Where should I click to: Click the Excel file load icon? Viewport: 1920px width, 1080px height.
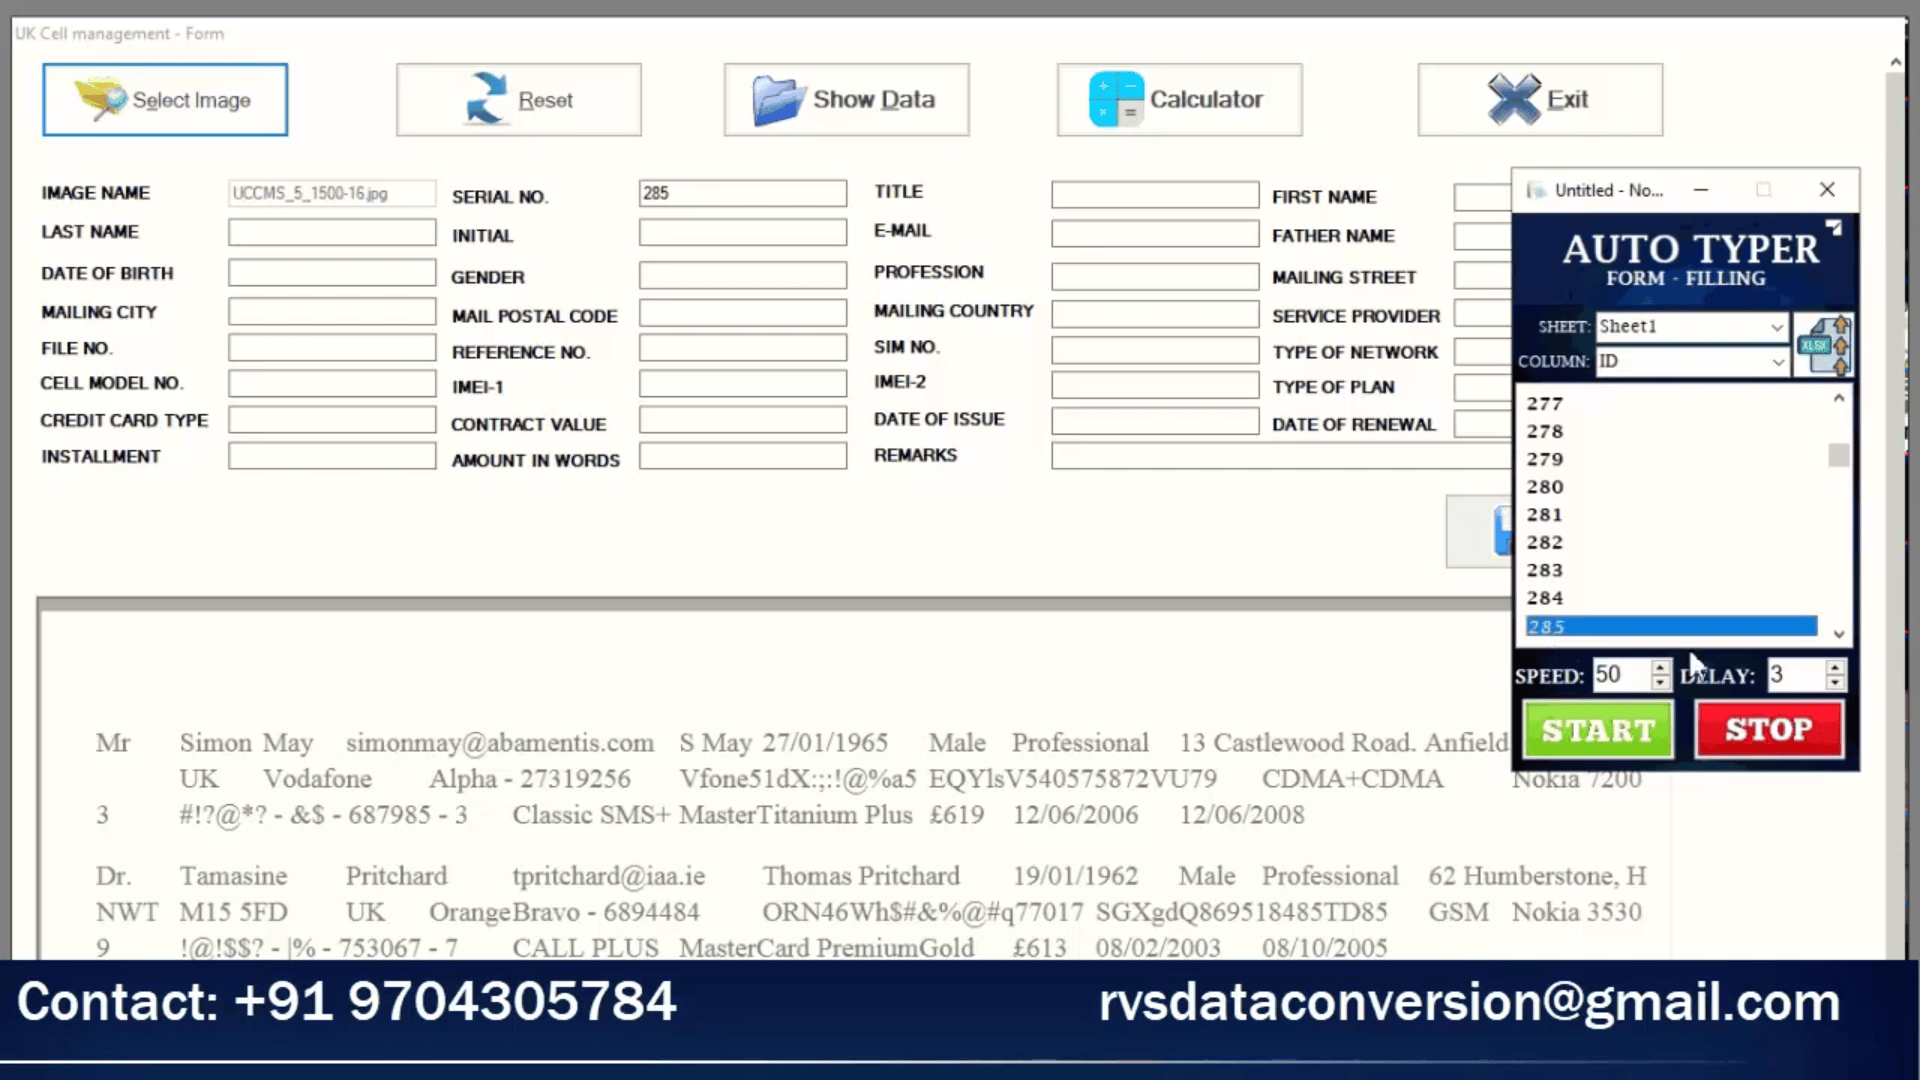1824,344
